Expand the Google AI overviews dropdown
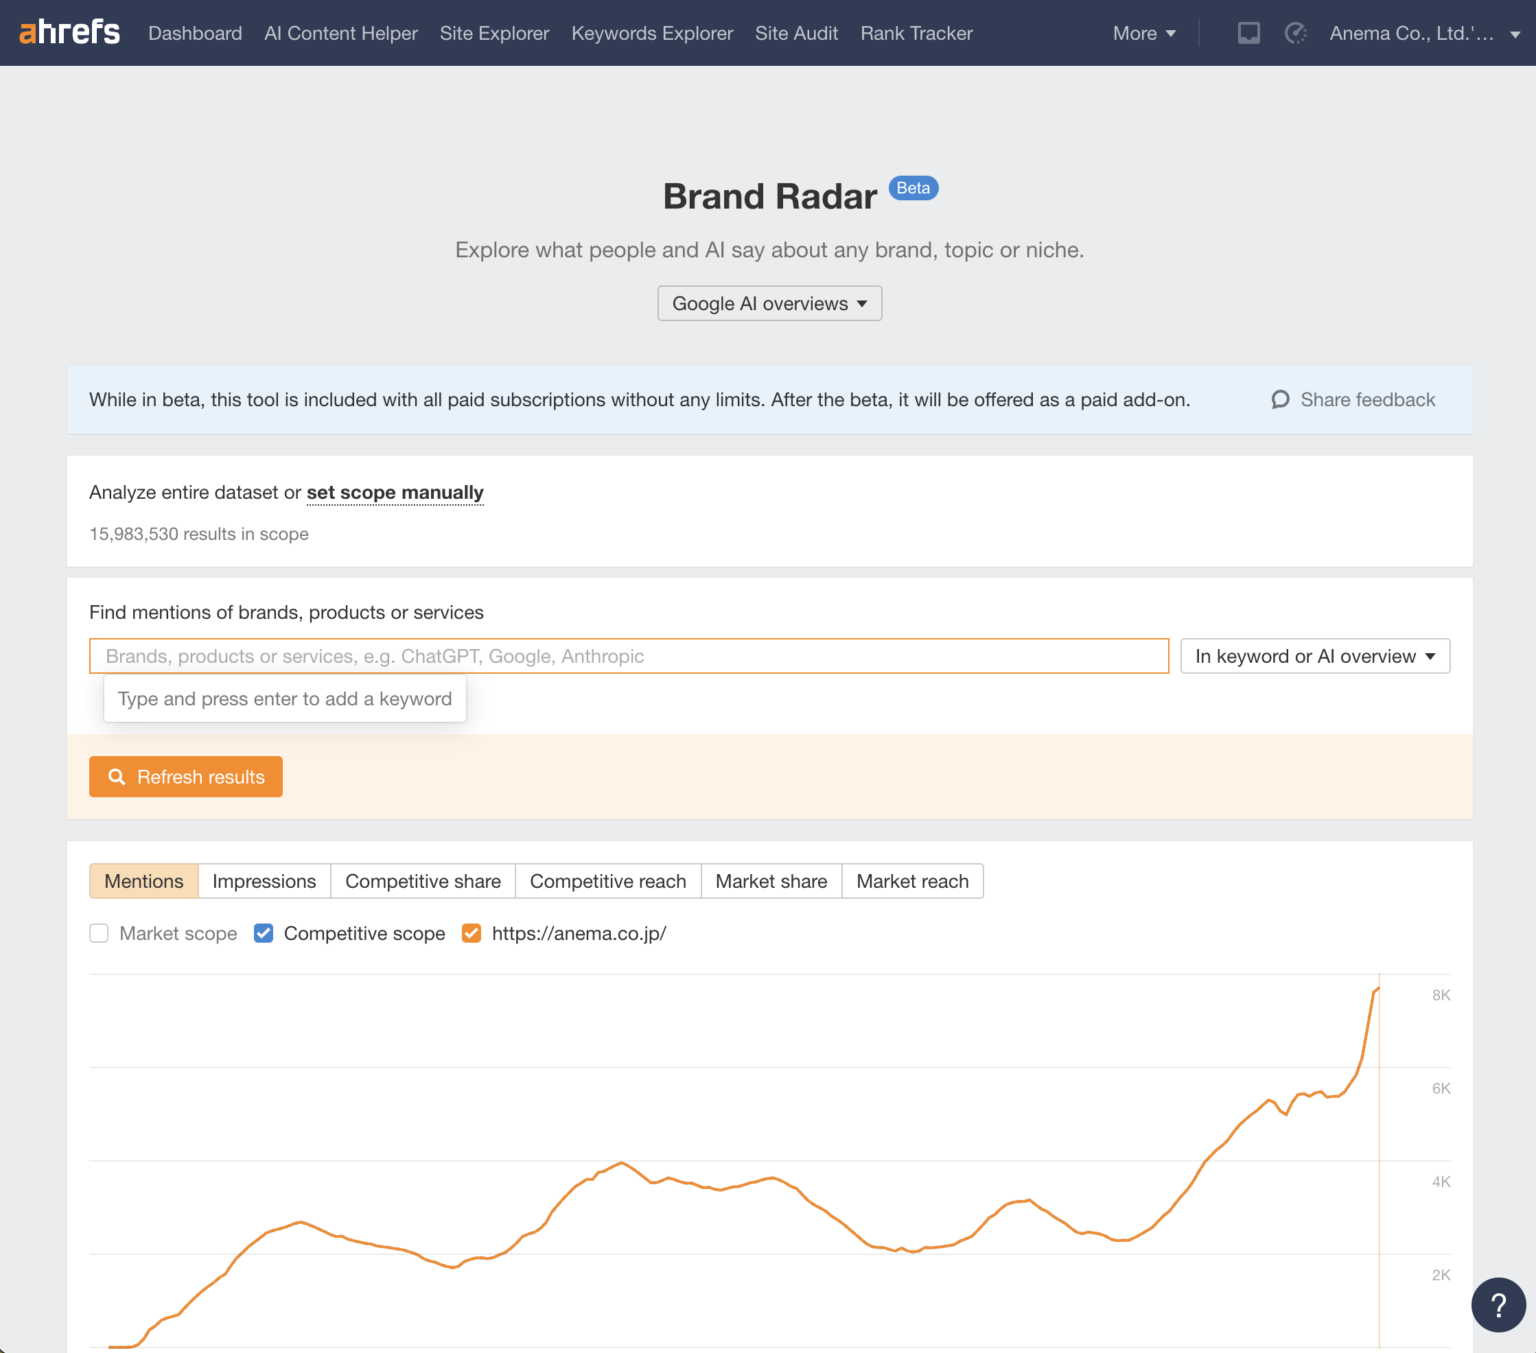The height and width of the screenshot is (1353, 1536). click(x=769, y=303)
